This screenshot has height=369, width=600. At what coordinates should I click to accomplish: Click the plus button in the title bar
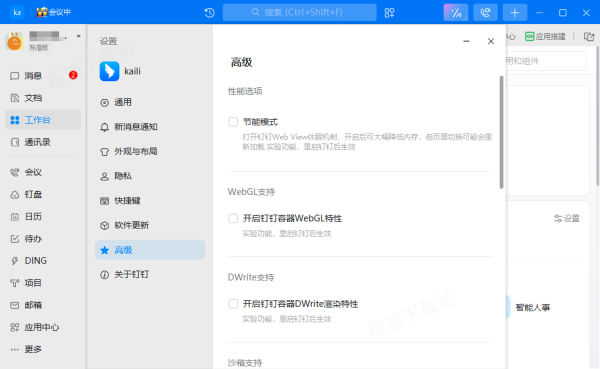(515, 13)
